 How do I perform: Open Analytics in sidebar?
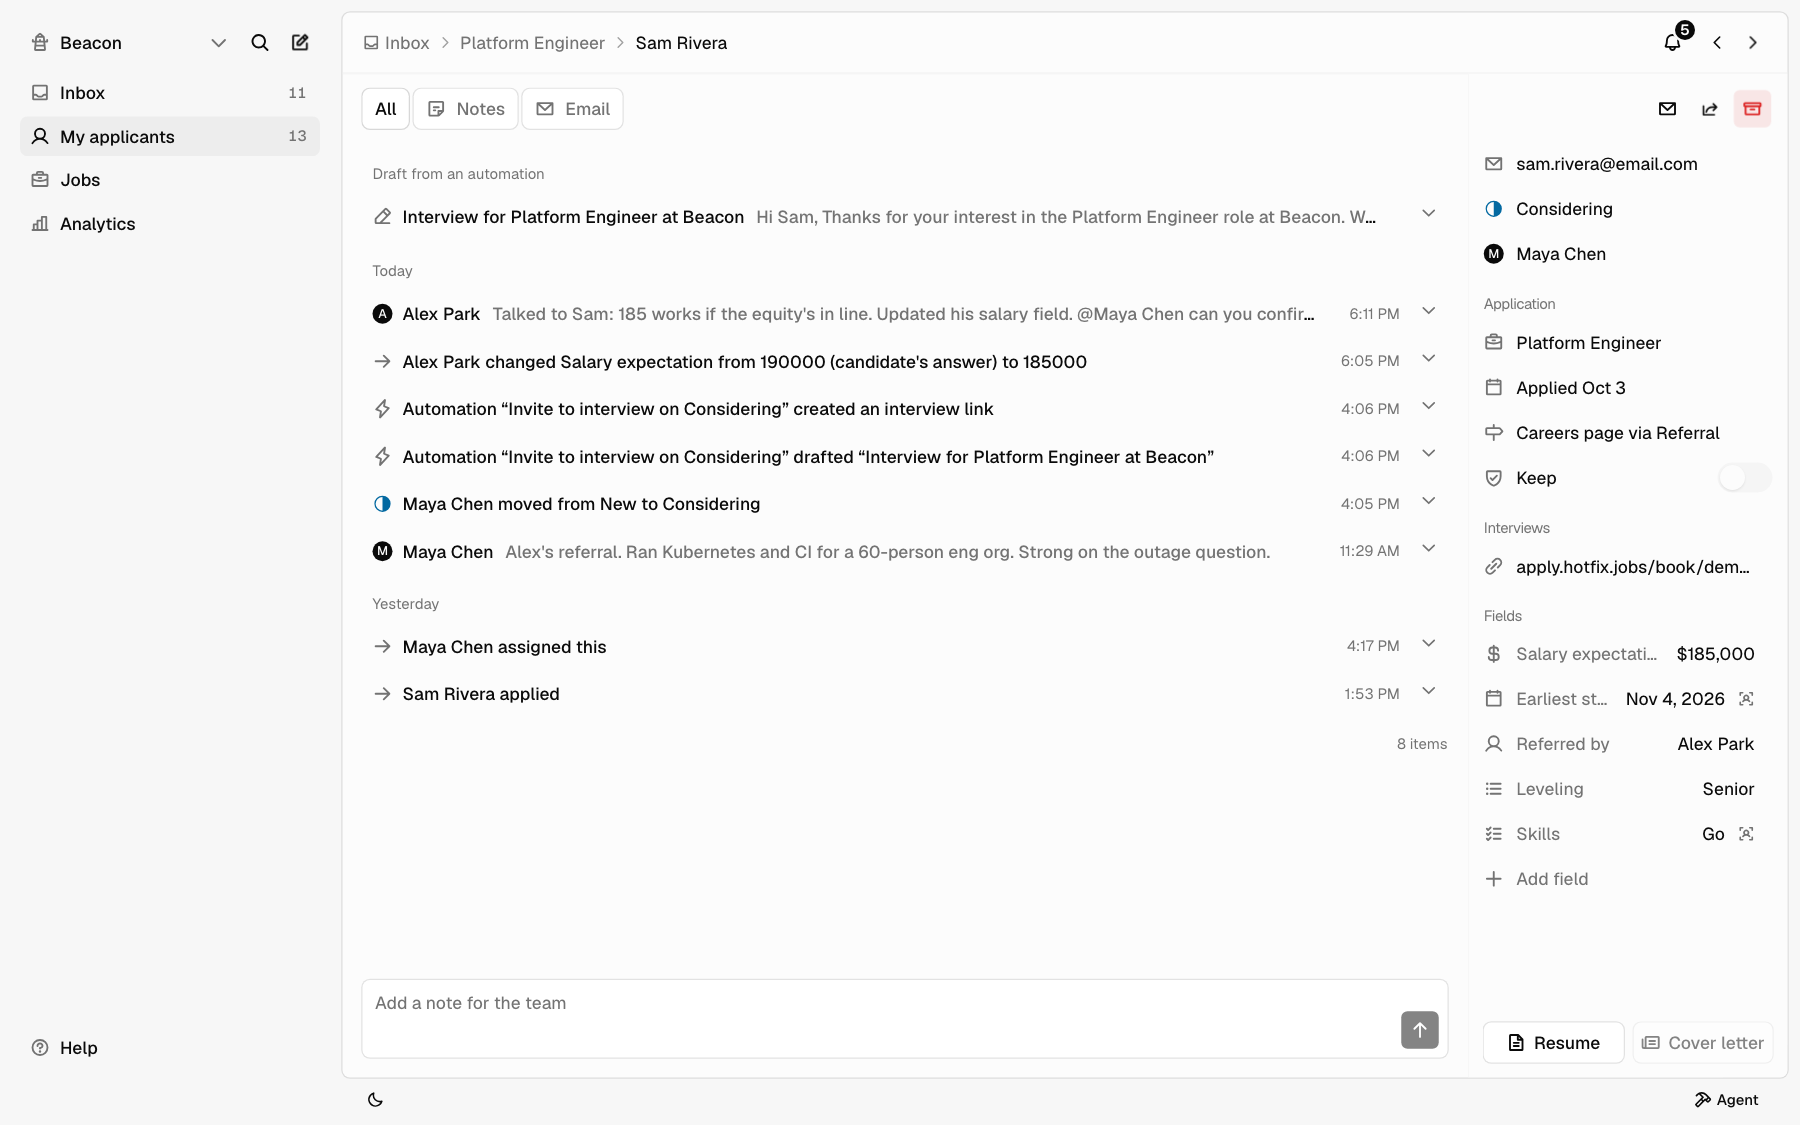pos(170,224)
